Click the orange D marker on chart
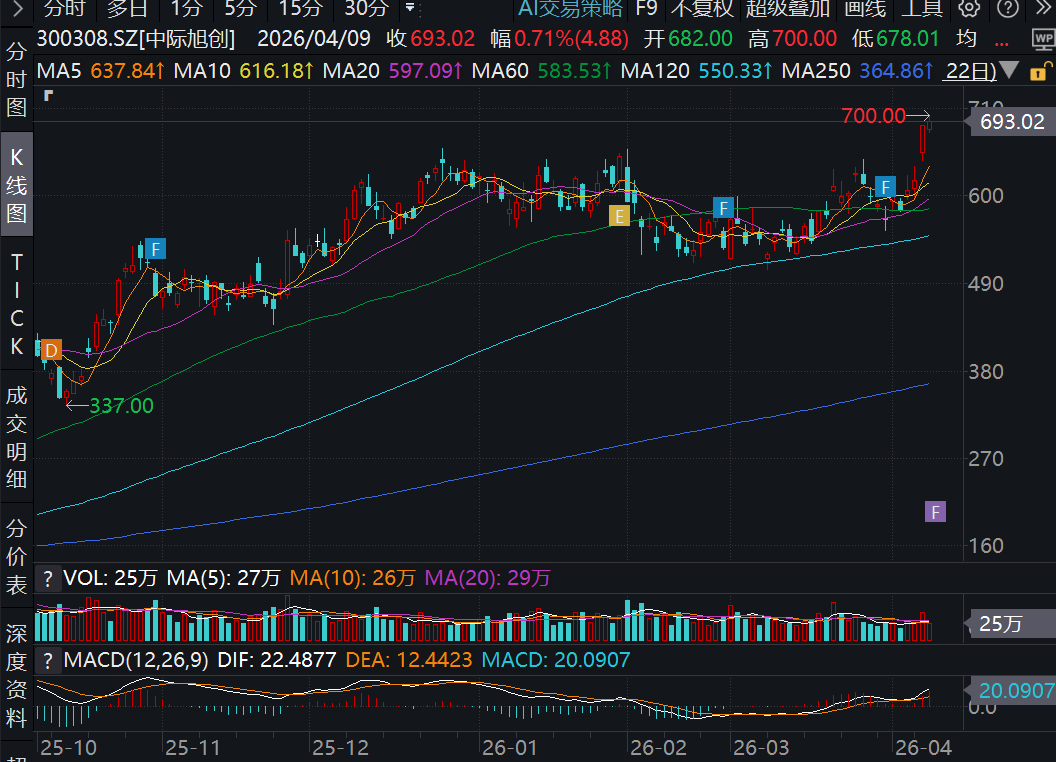 [x=50, y=350]
